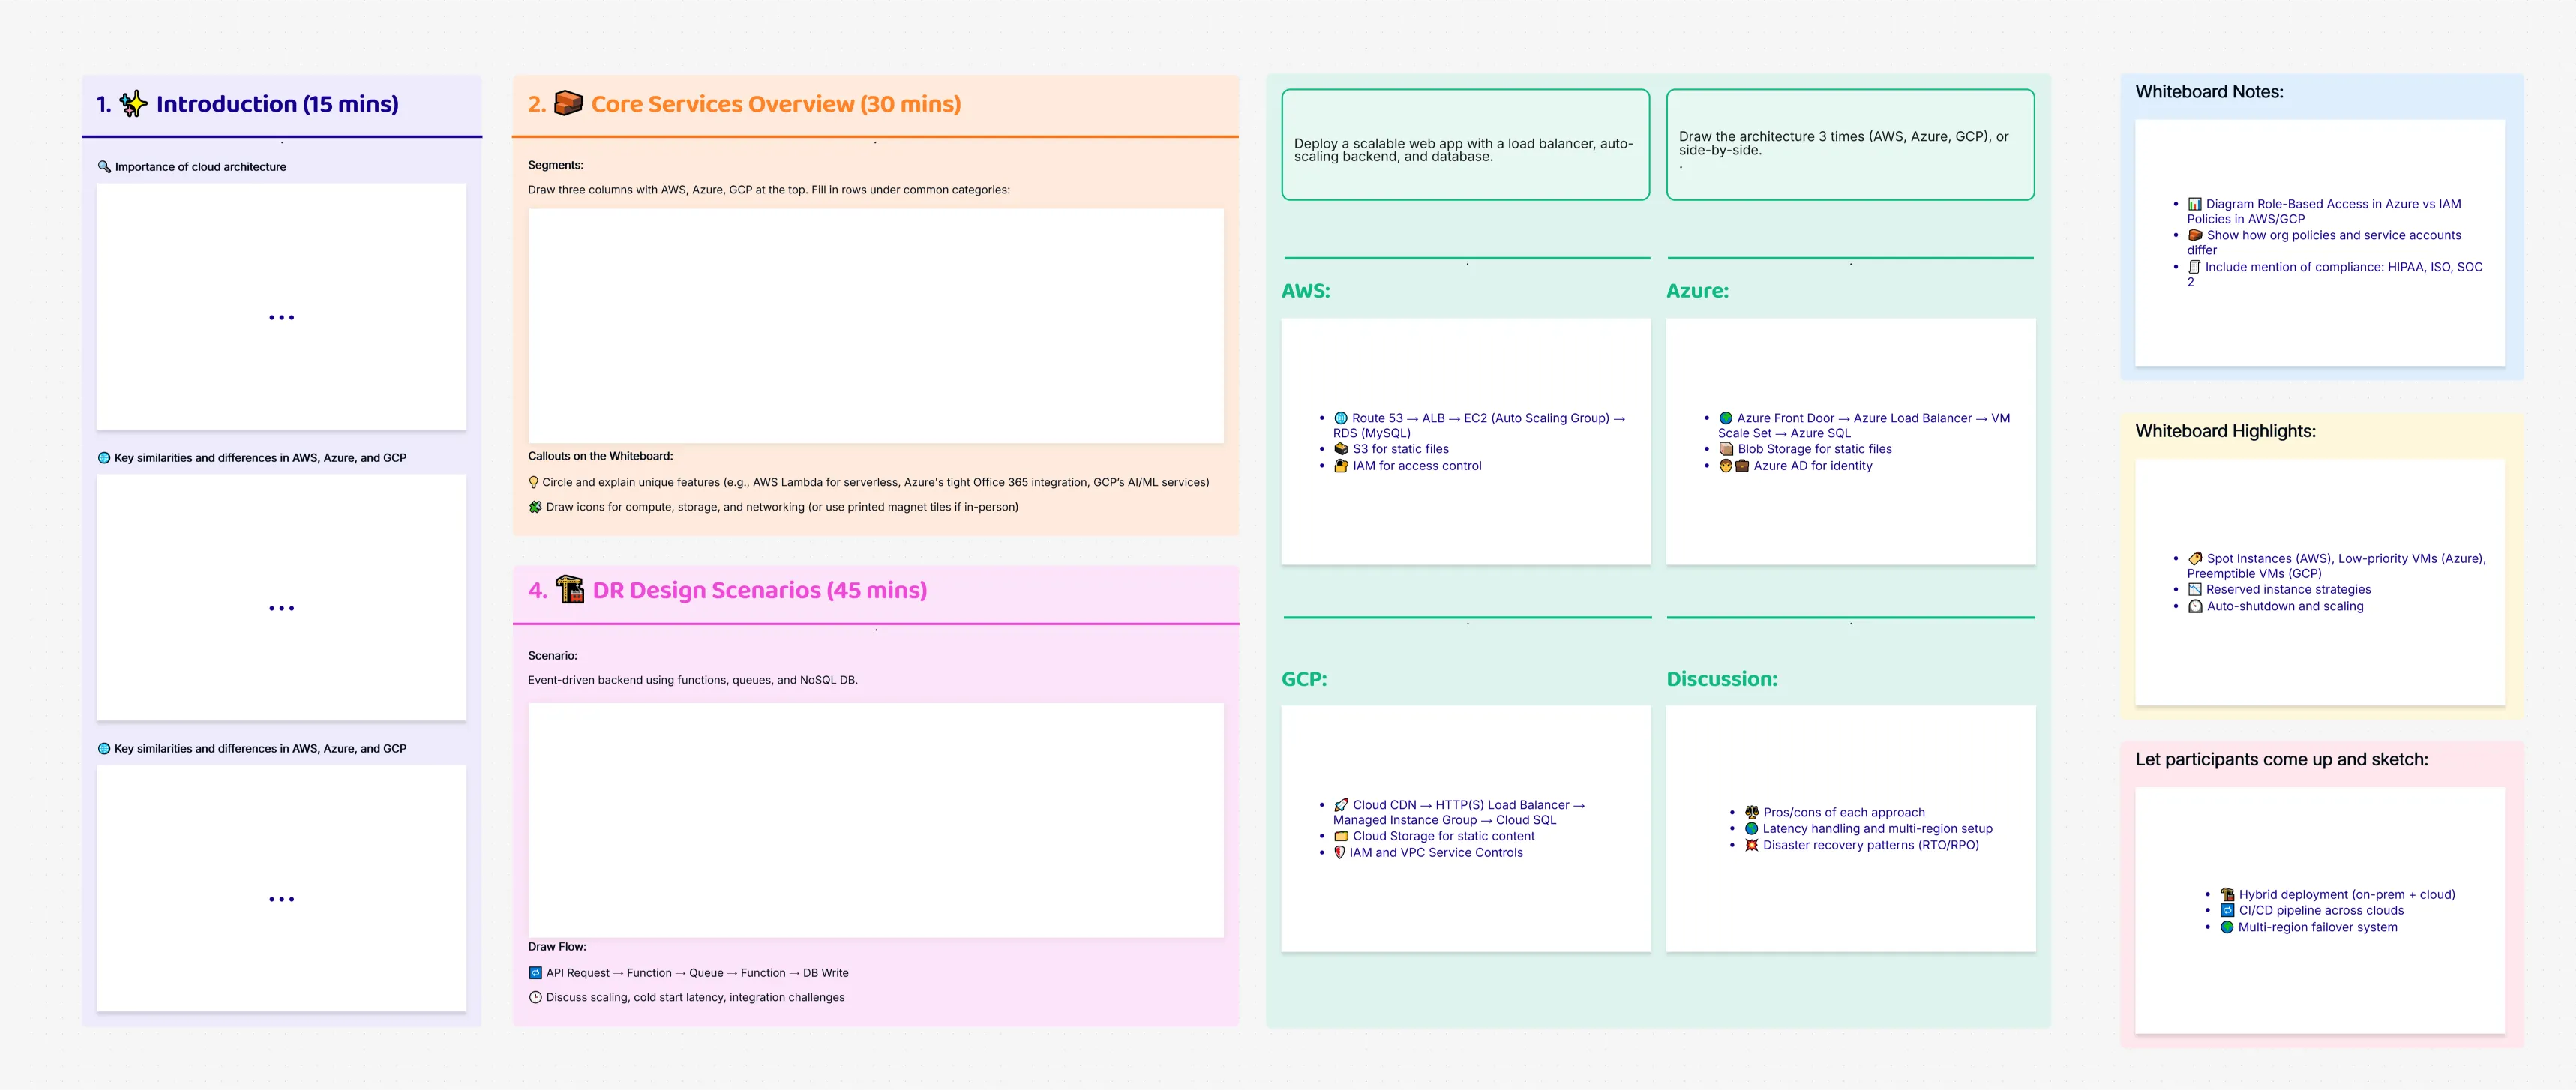The image size is (2576, 1090).
Task: Click the brick icon in the Core Services Overview header
Action: (568, 102)
